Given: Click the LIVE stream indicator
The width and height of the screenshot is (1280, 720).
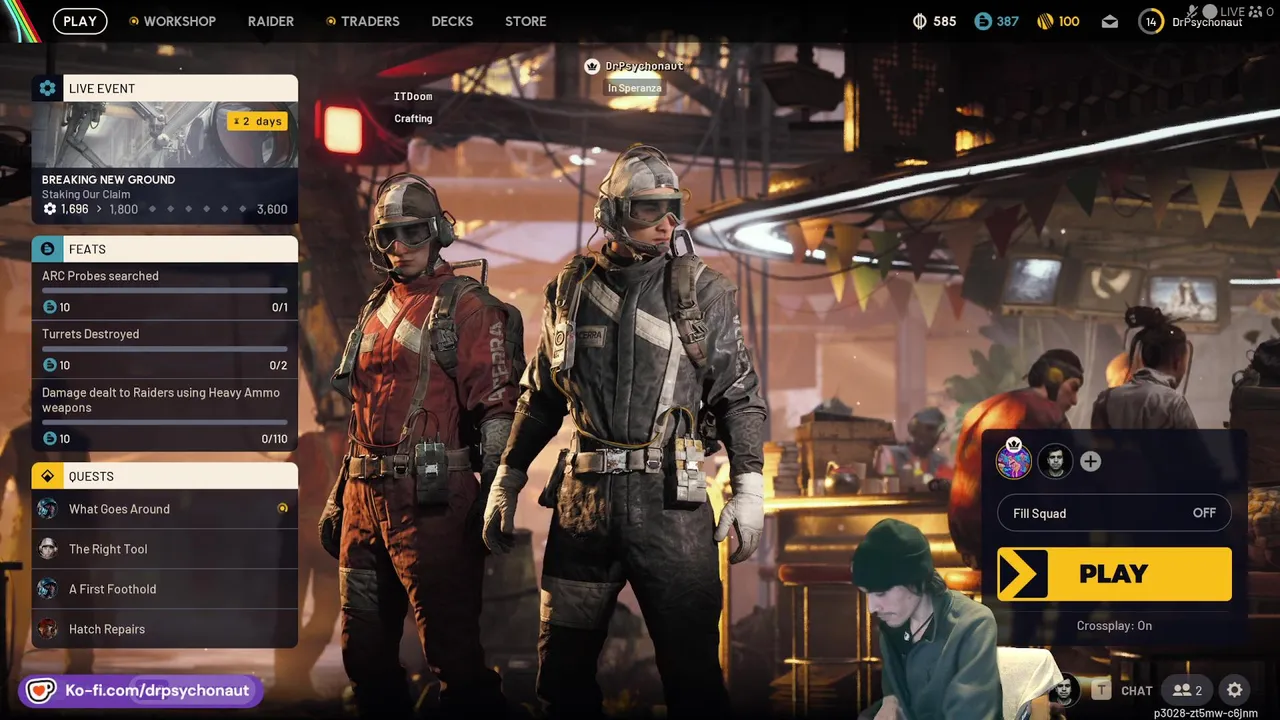Looking at the screenshot, I should [1232, 12].
